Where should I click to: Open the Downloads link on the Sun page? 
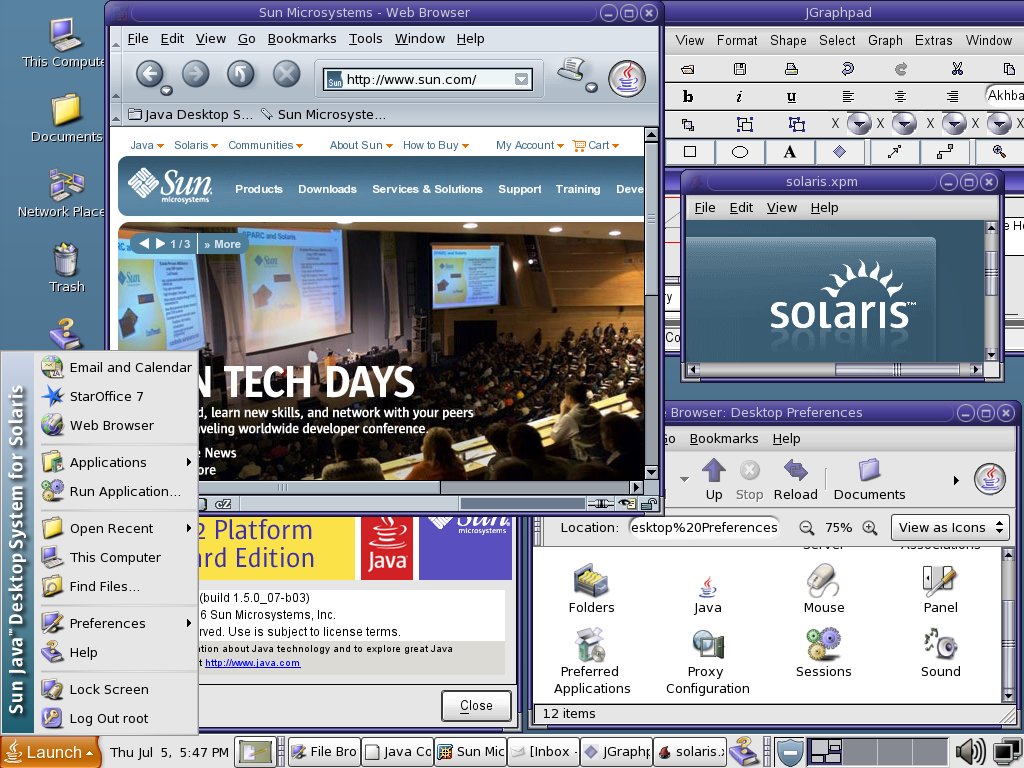click(327, 189)
